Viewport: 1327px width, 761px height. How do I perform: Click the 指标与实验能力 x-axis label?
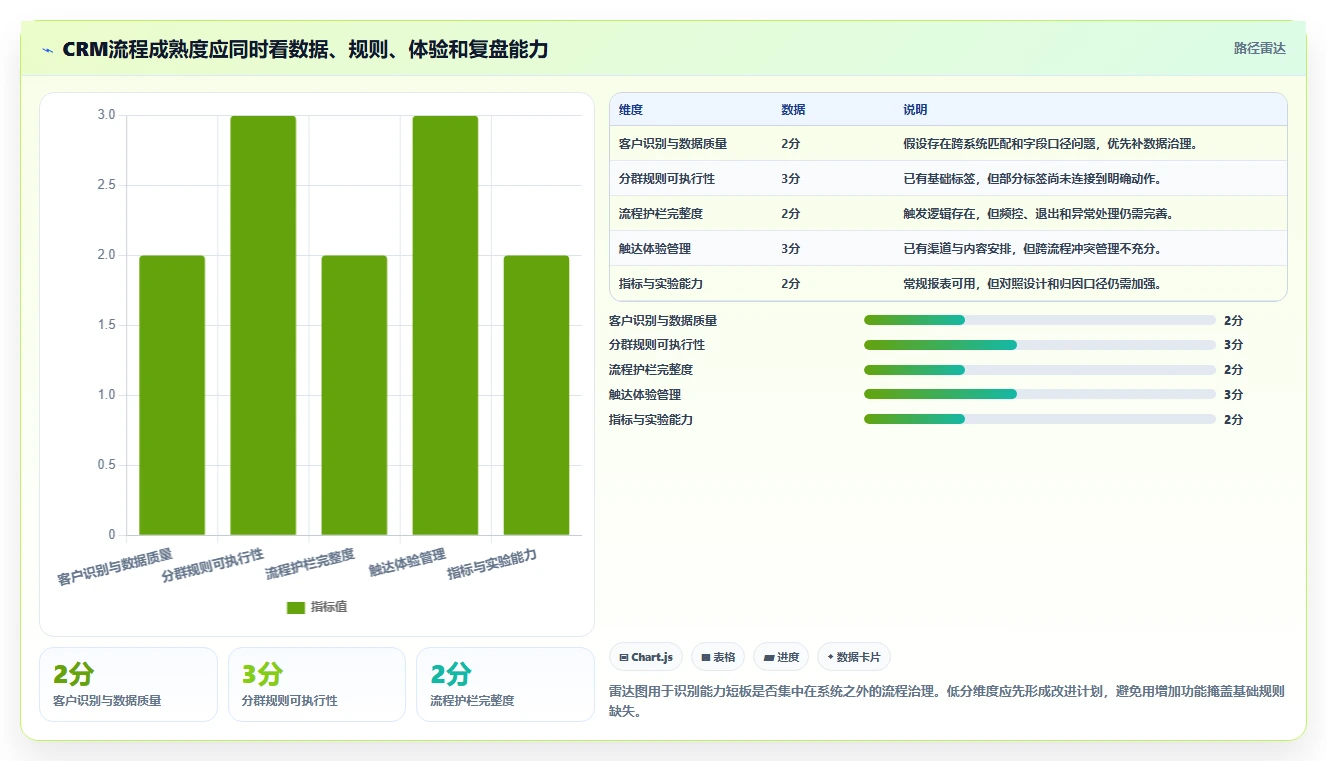[x=493, y=565]
